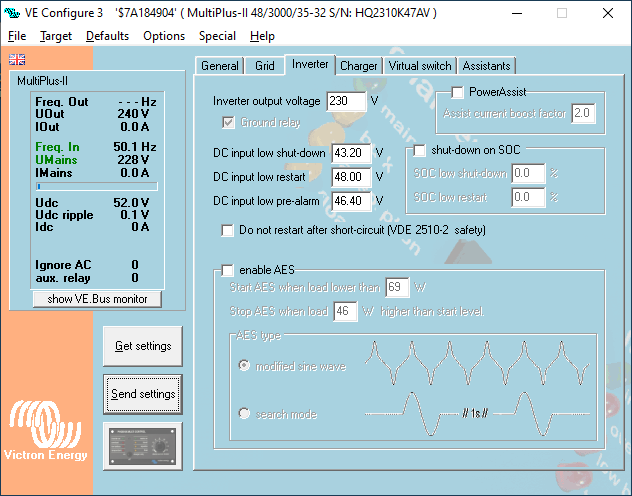Switch to the Charger tab
The image size is (632, 496).
pyautogui.click(x=358, y=66)
